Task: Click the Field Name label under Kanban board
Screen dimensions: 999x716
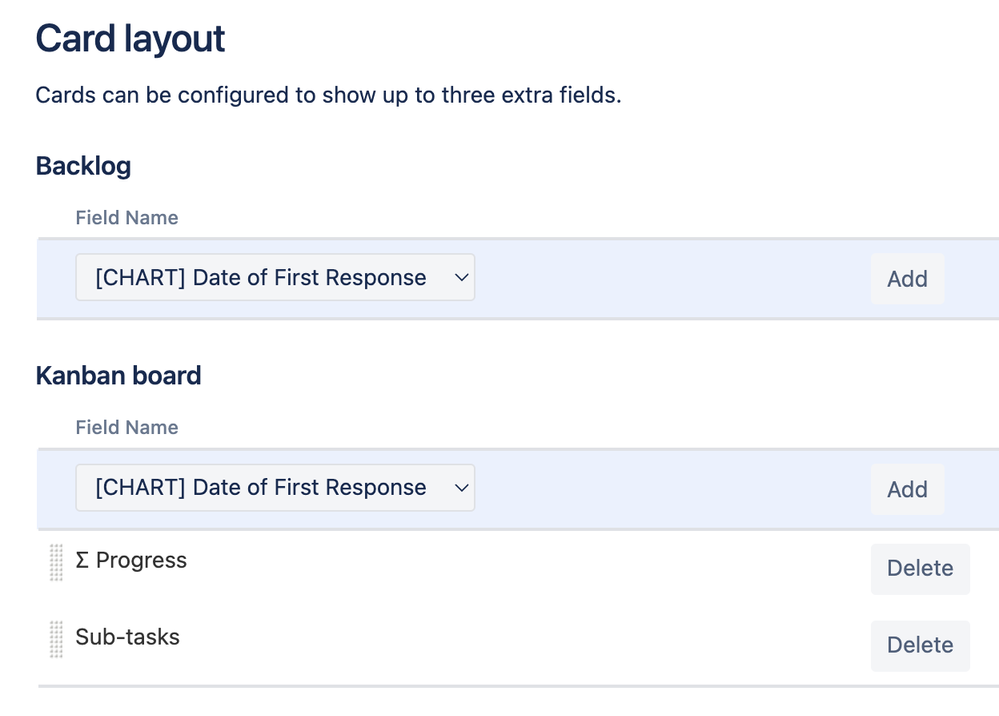Action: (x=127, y=427)
